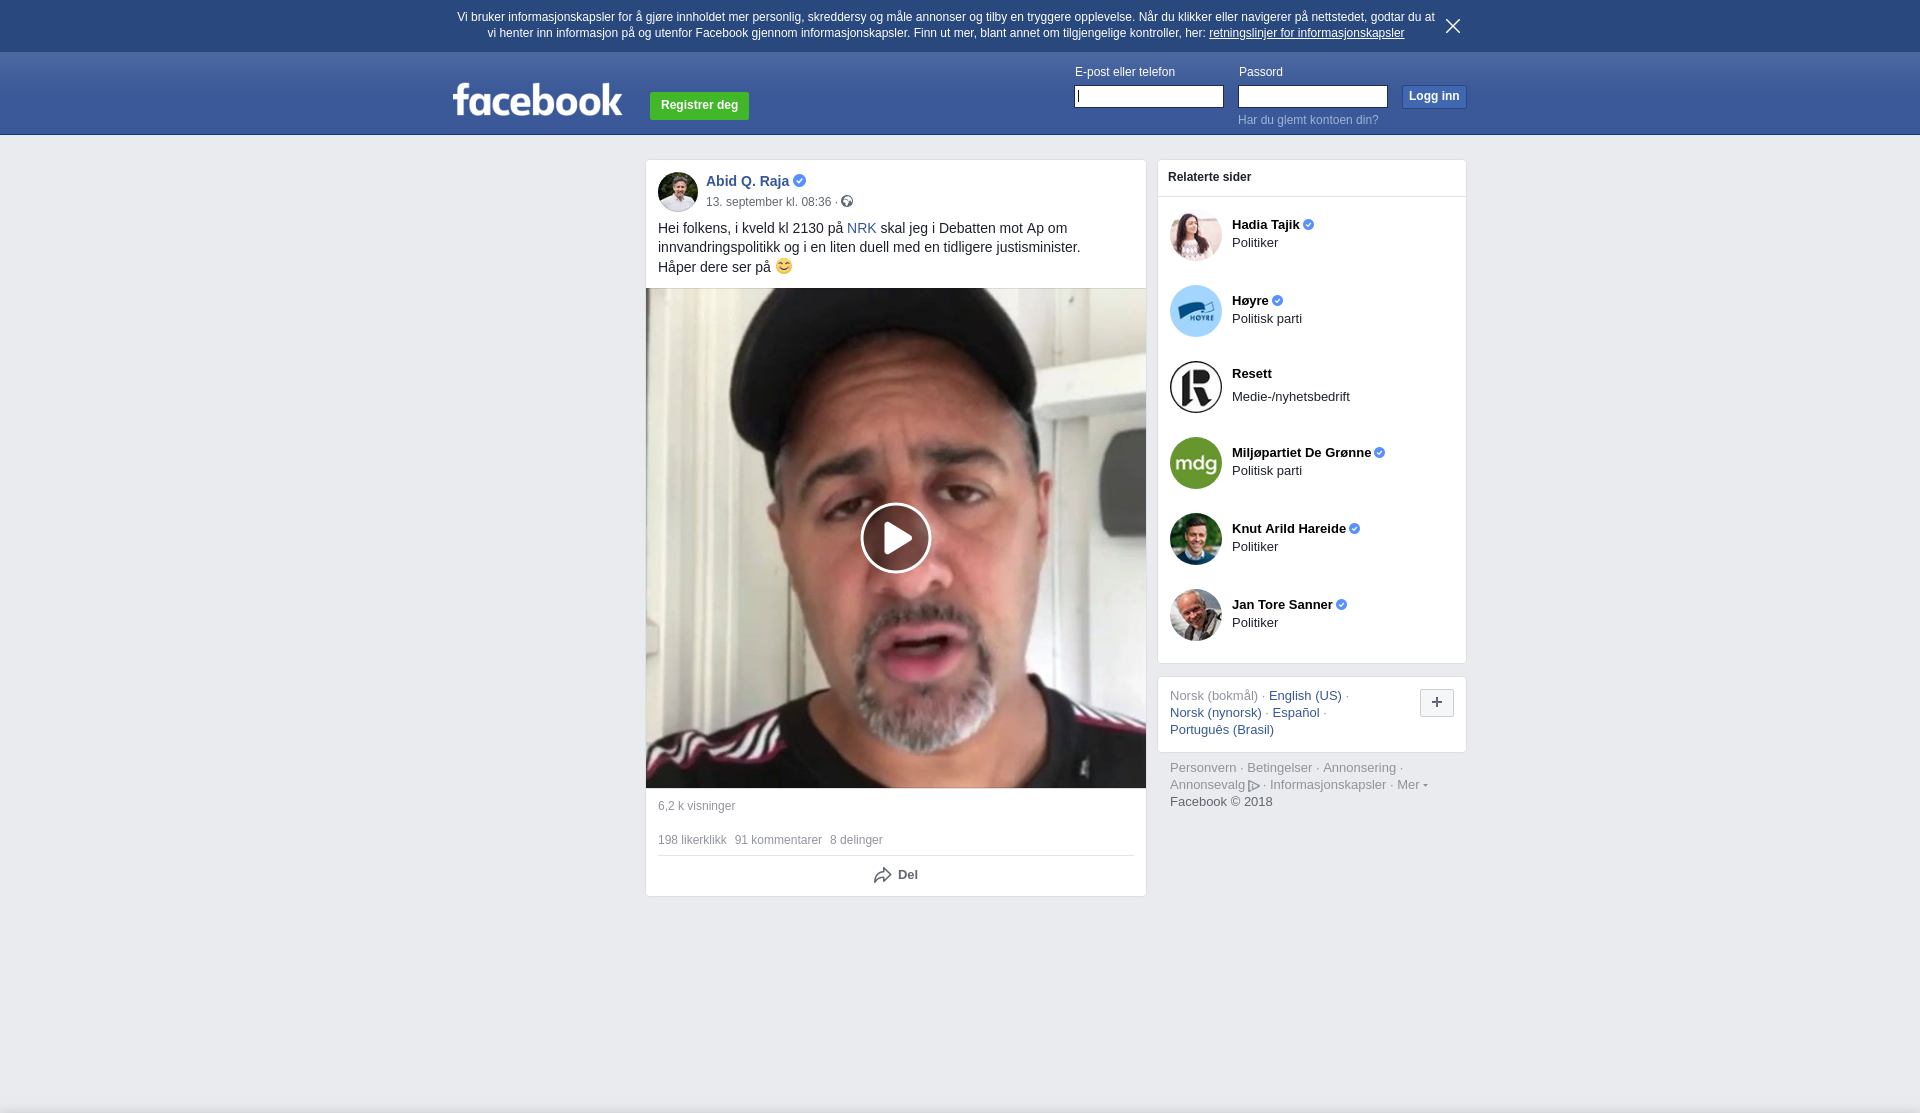Click the Logg inn button
Viewport: 1920px width, 1113px height.
click(x=1433, y=96)
